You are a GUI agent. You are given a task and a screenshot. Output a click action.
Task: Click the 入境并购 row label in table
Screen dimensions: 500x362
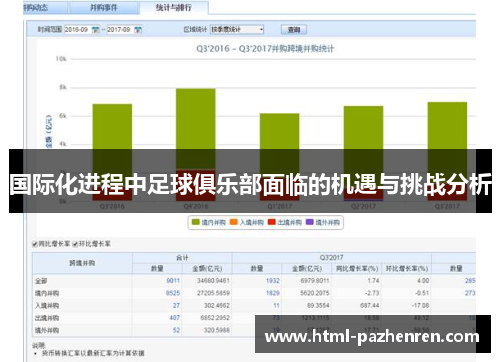(47, 306)
